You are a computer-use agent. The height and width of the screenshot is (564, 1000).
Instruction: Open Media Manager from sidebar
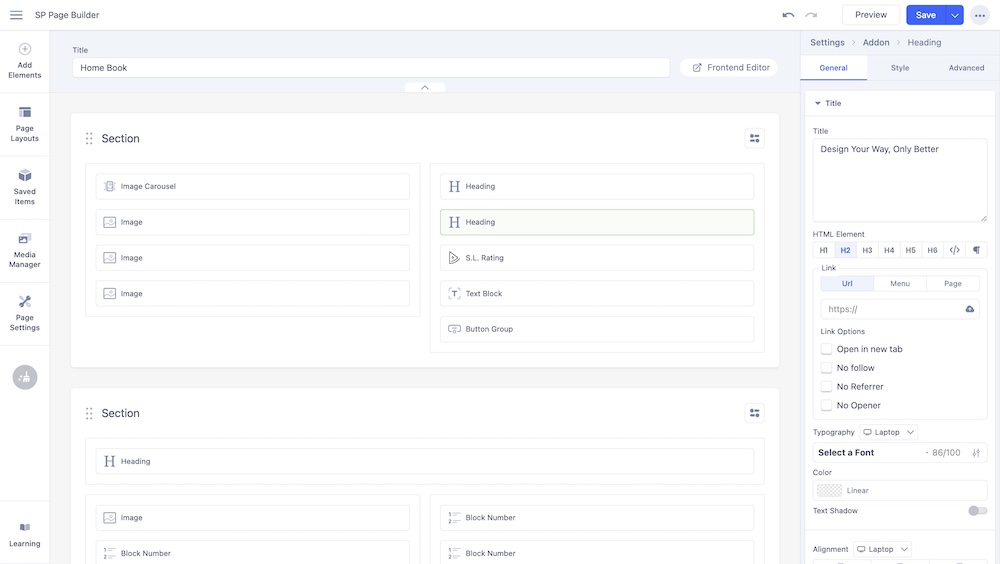pyautogui.click(x=25, y=250)
